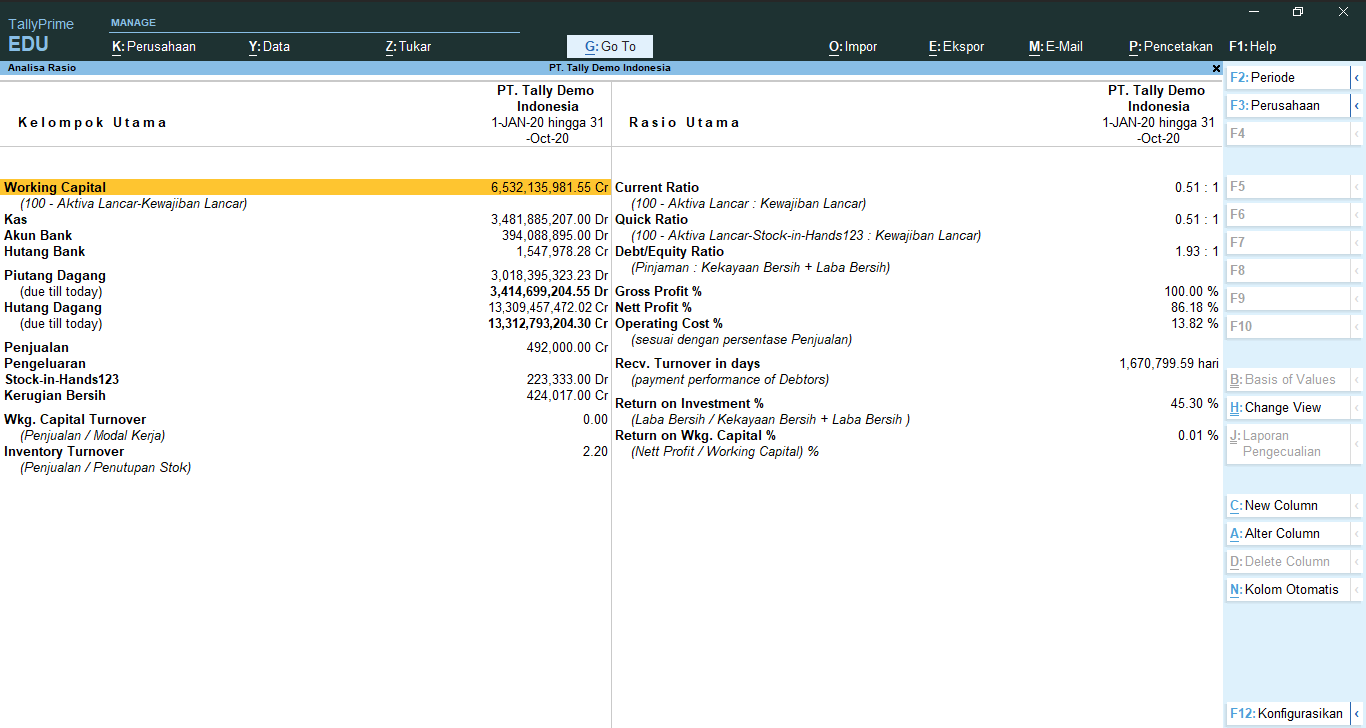Close the Analisa Rasio report panel
The width and height of the screenshot is (1366, 728).
(x=1216, y=68)
